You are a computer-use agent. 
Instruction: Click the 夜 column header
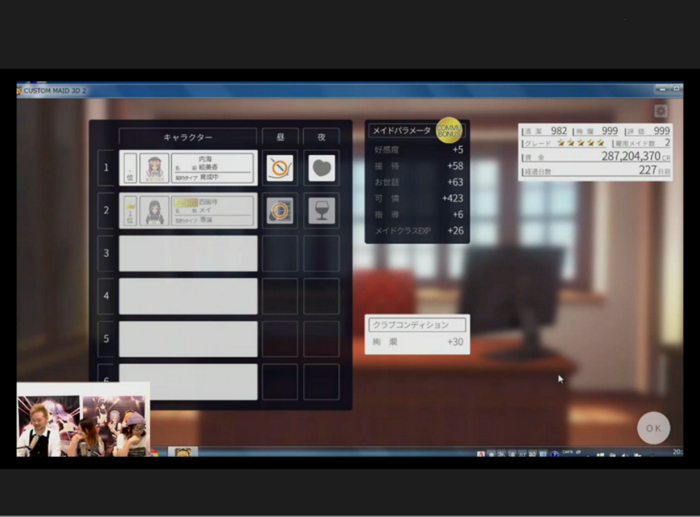coord(321,137)
